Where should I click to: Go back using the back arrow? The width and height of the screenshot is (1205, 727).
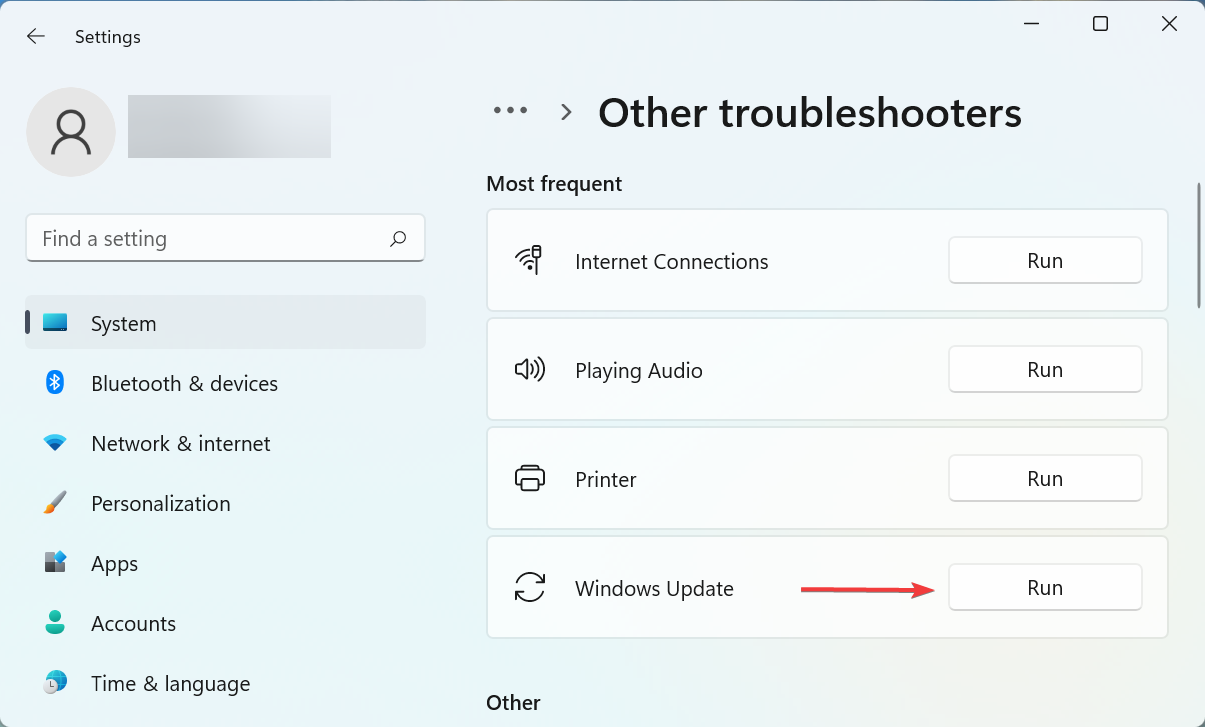pyautogui.click(x=36, y=36)
